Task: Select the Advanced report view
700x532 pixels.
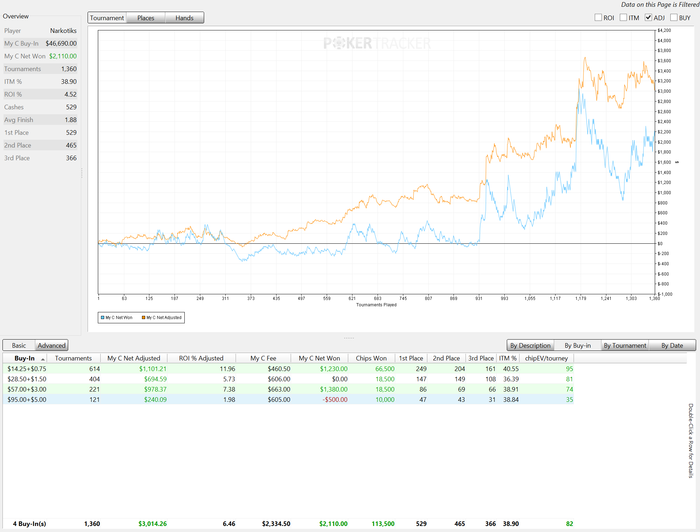Action: tap(51, 345)
